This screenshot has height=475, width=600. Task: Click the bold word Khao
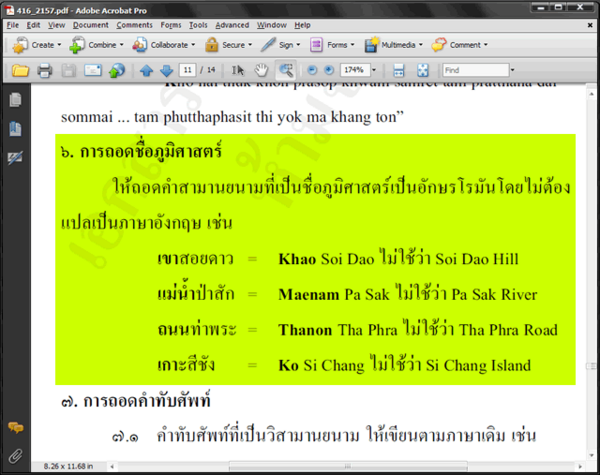(297, 259)
